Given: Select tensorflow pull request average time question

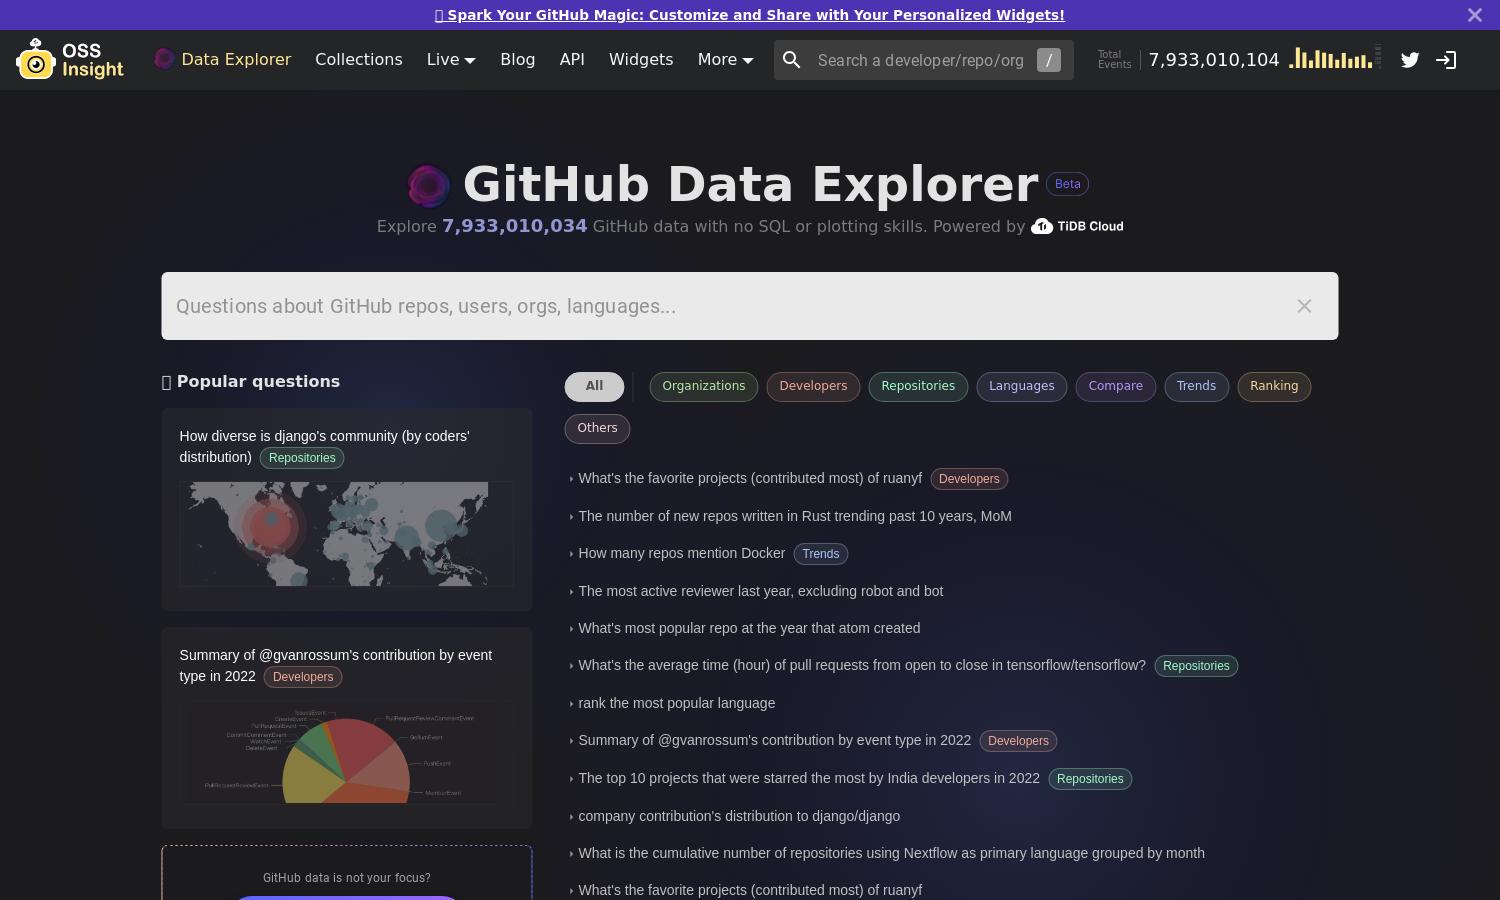Looking at the screenshot, I should pos(862,665).
